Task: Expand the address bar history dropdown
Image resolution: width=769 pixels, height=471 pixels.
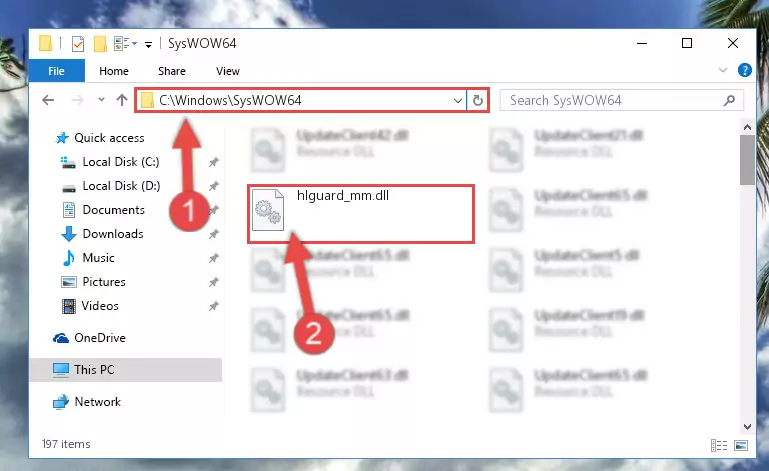Action: 458,101
